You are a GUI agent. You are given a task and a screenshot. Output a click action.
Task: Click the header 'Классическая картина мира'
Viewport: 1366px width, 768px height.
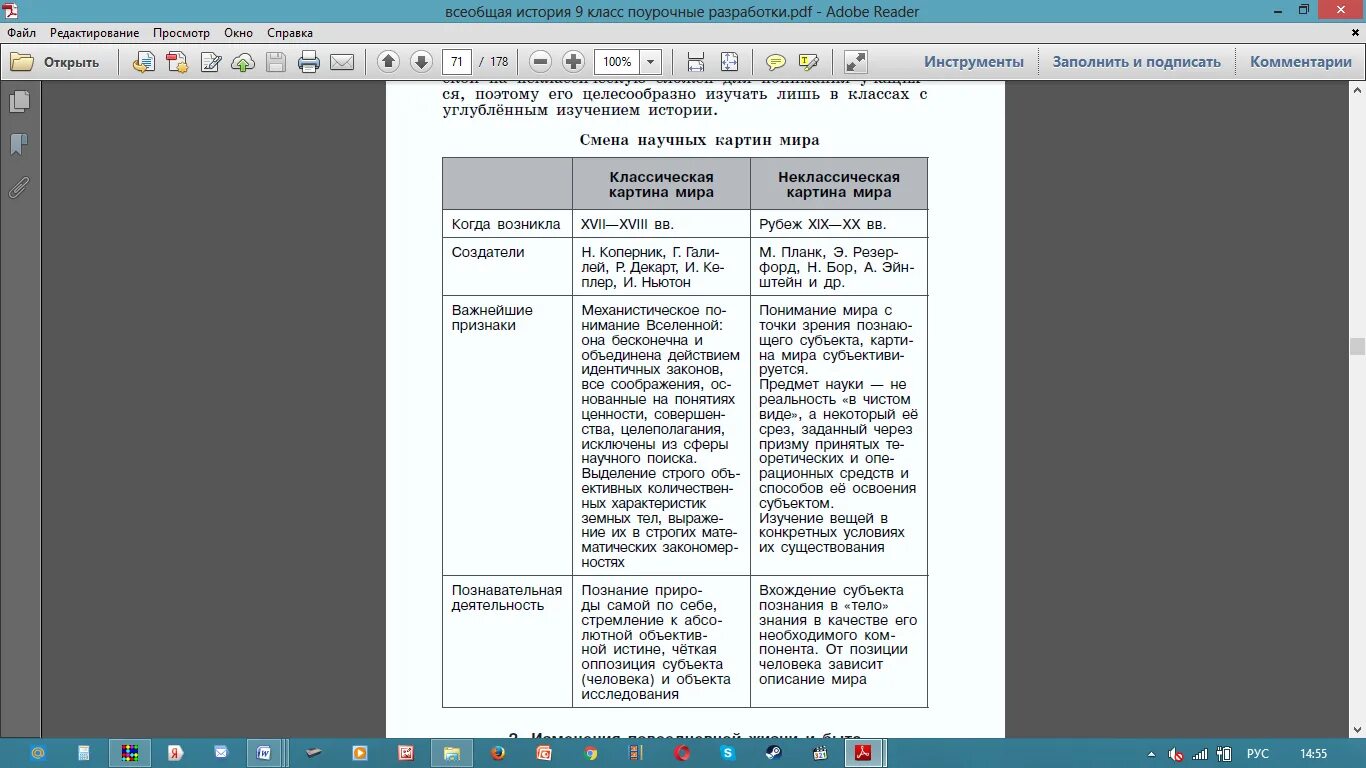tap(662, 184)
